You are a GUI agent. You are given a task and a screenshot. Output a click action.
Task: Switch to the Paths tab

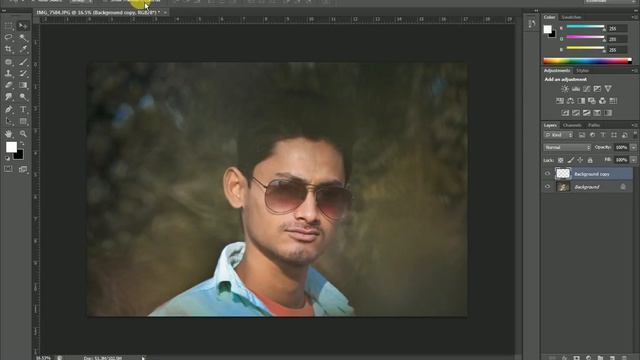594,125
